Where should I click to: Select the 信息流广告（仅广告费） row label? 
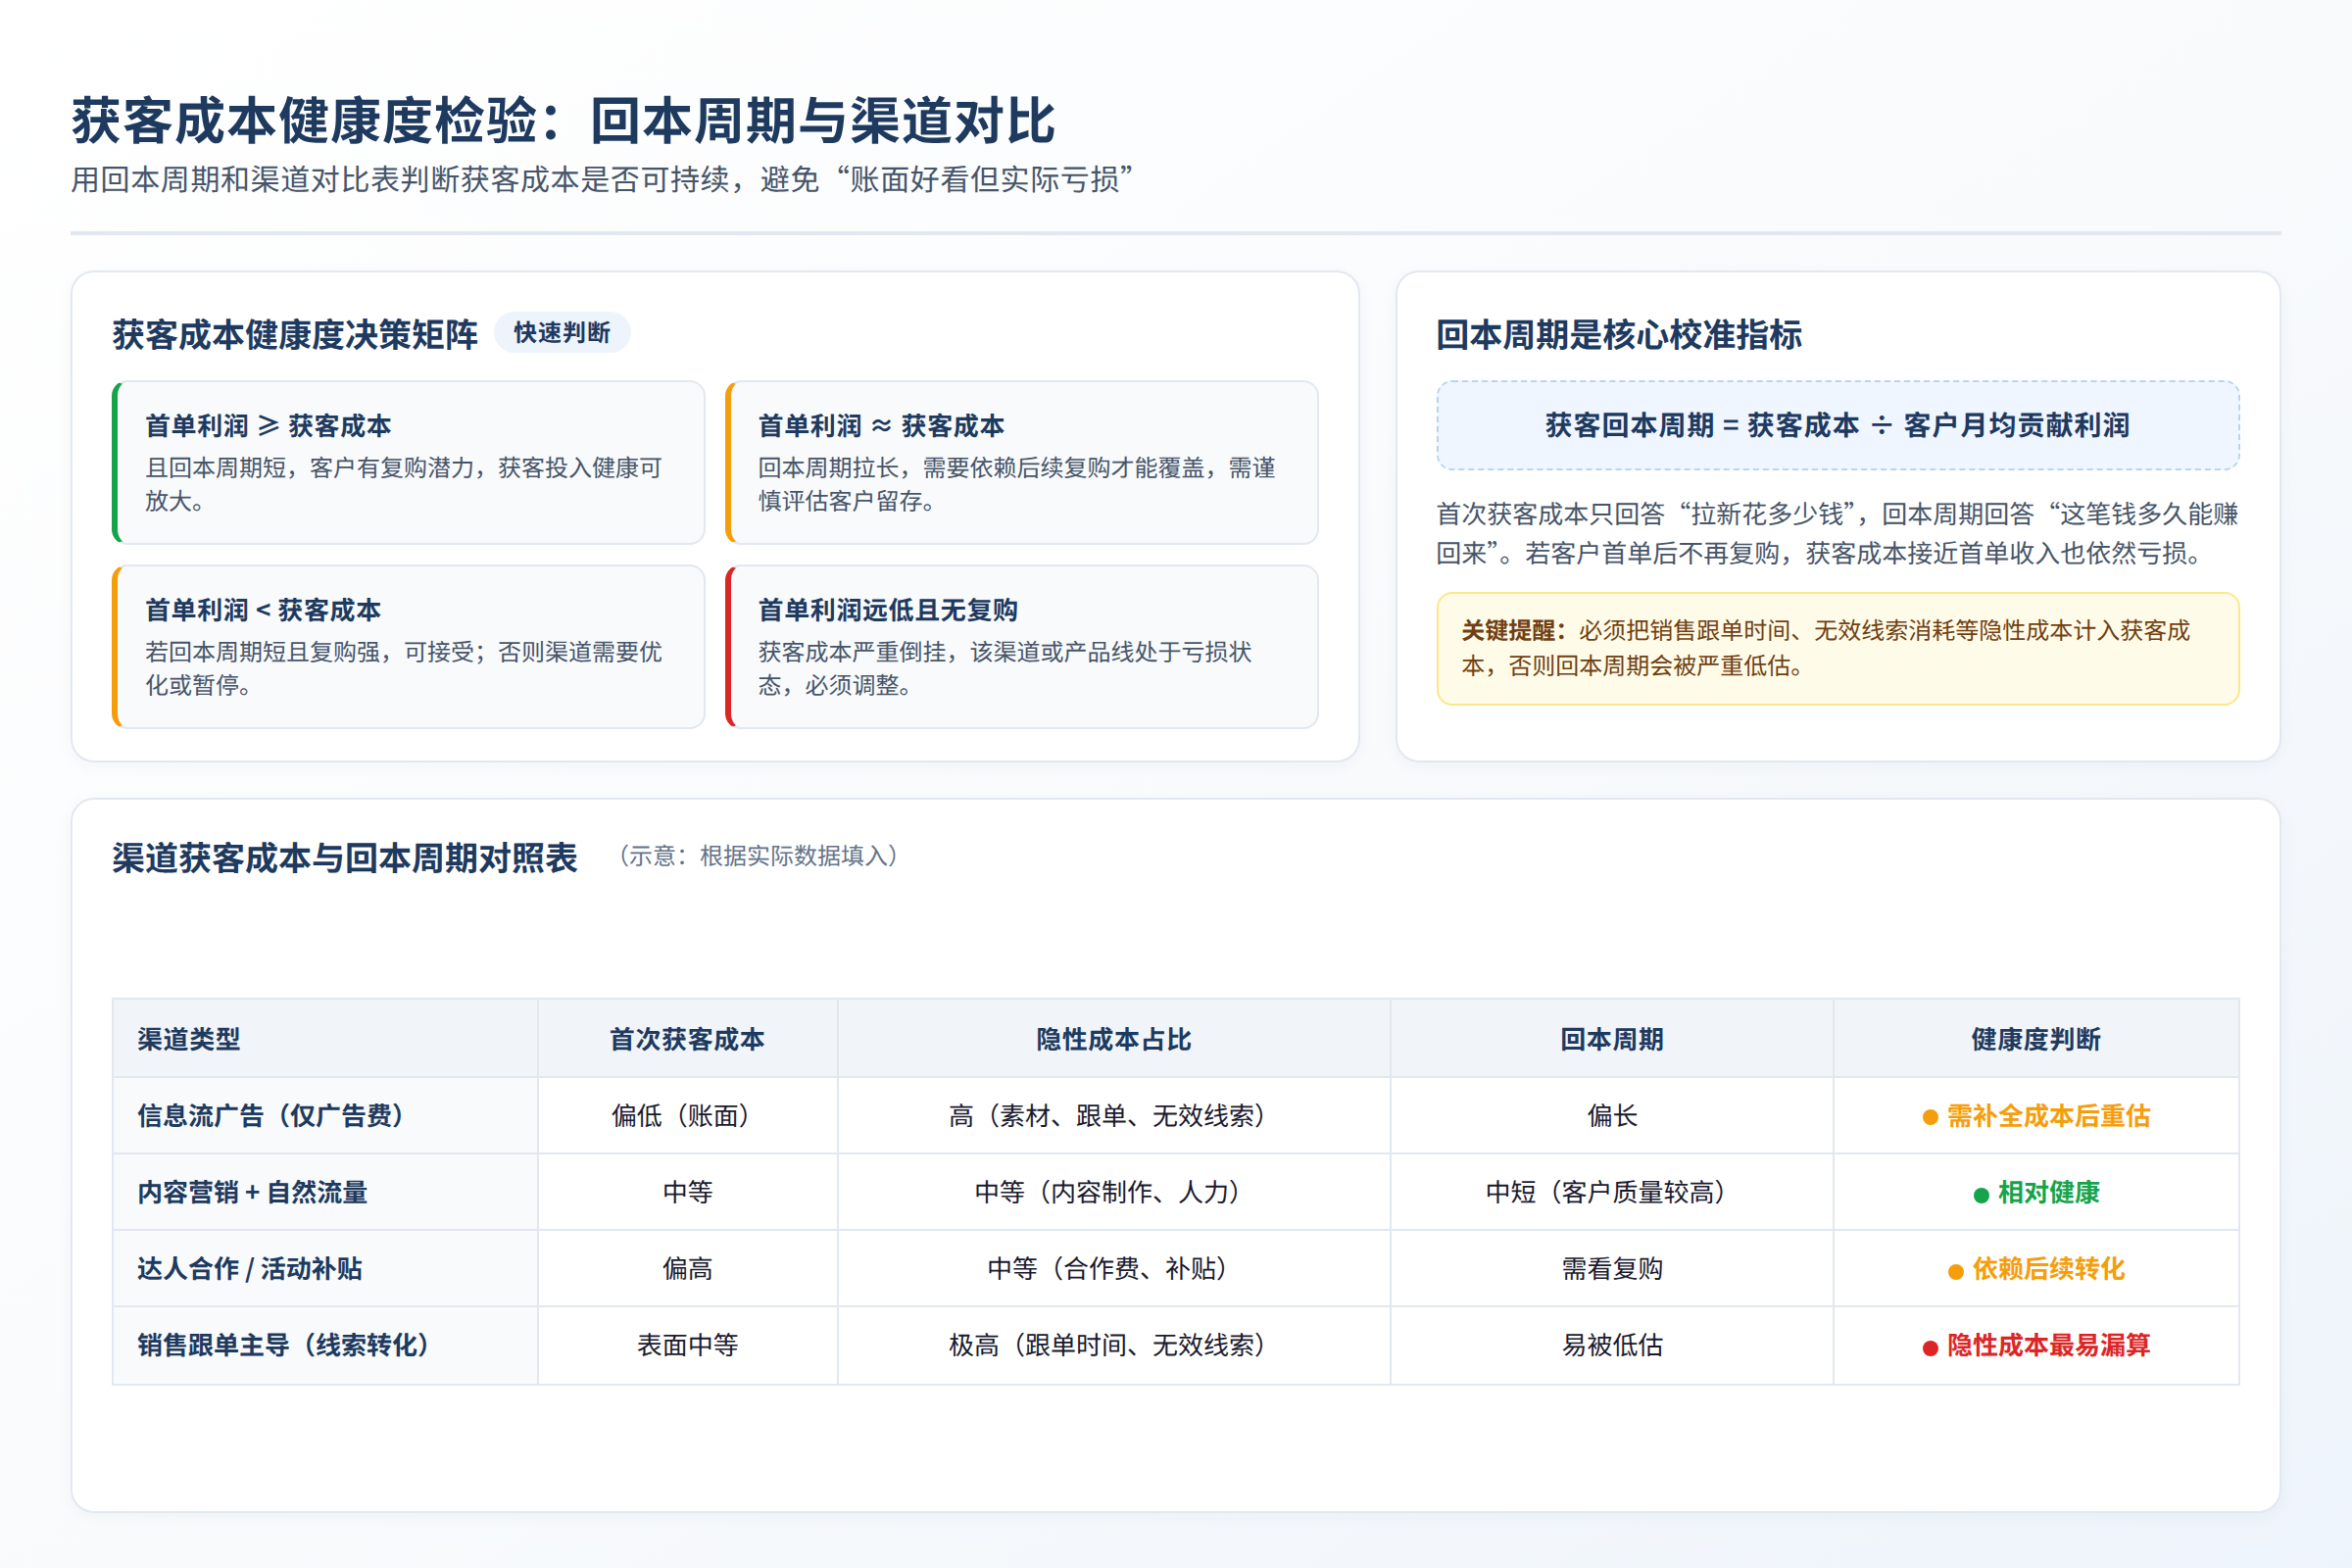tap(270, 1116)
